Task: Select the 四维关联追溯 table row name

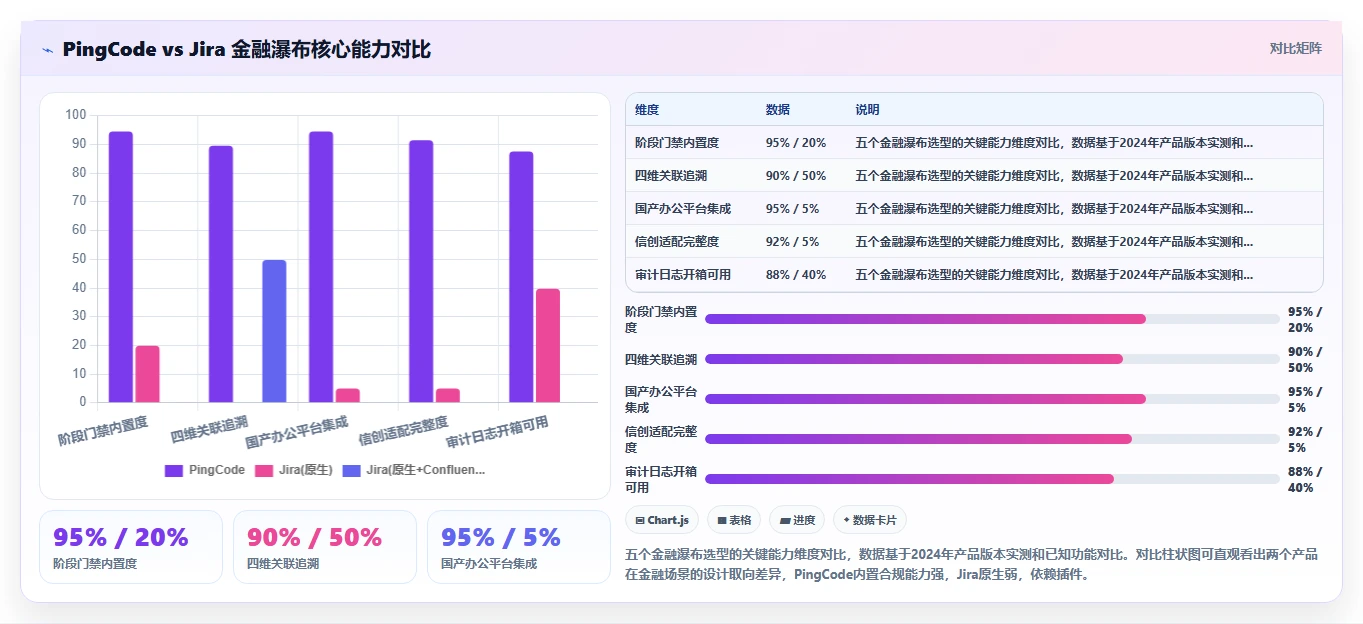Action: 671,176
